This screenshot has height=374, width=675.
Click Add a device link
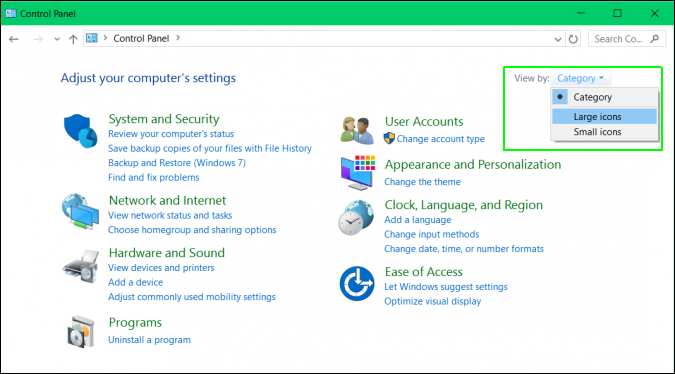(x=136, y=282)
